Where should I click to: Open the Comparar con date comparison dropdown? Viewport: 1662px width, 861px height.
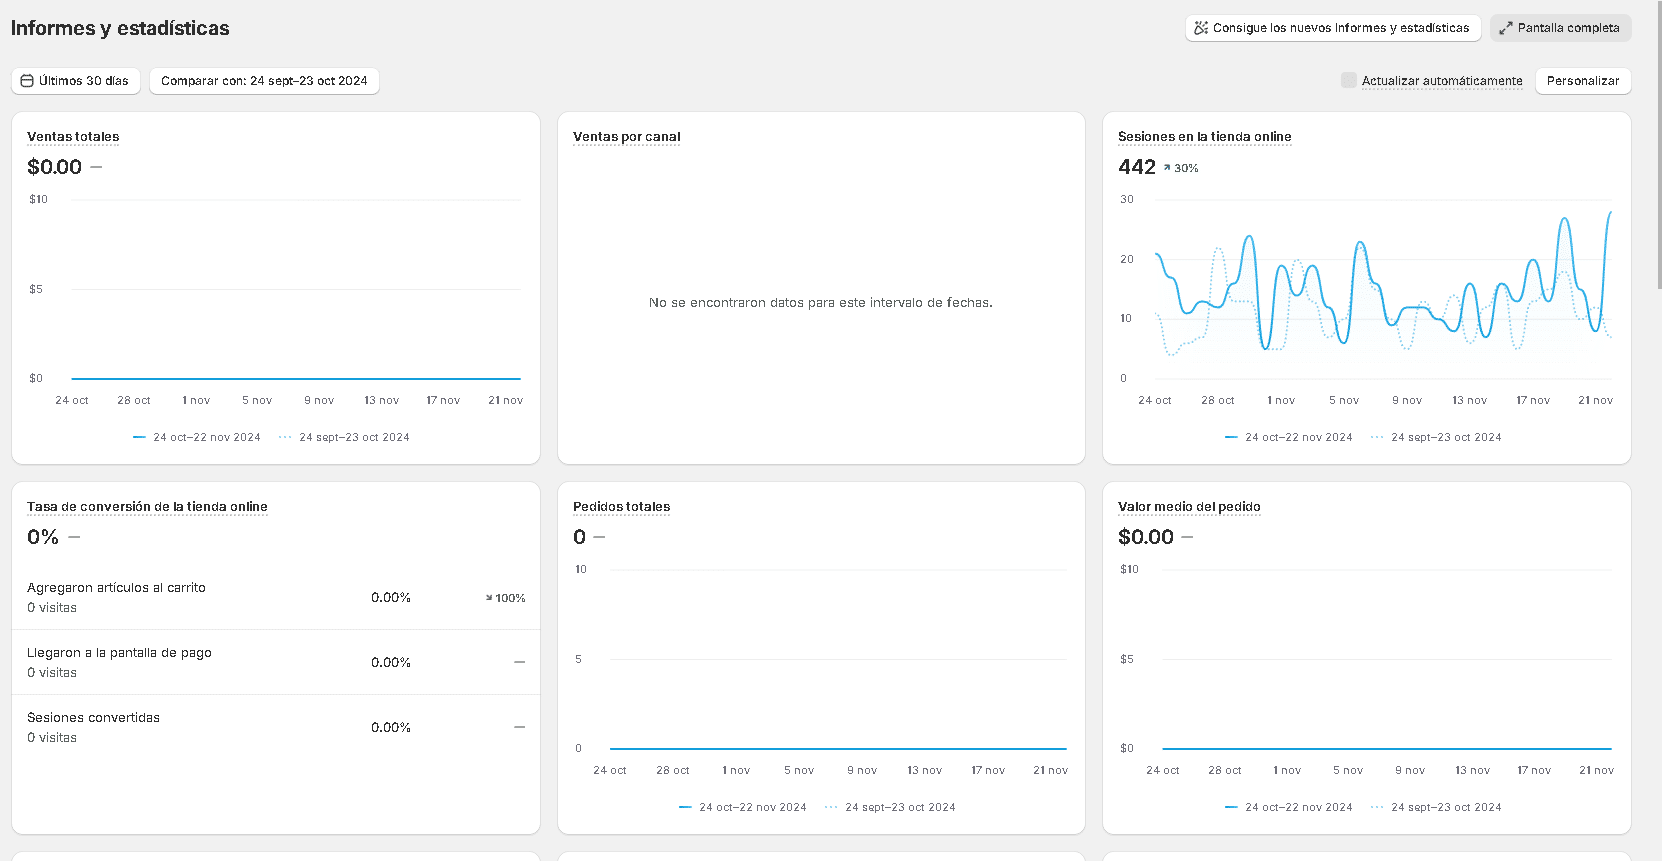tap(264, 81)
